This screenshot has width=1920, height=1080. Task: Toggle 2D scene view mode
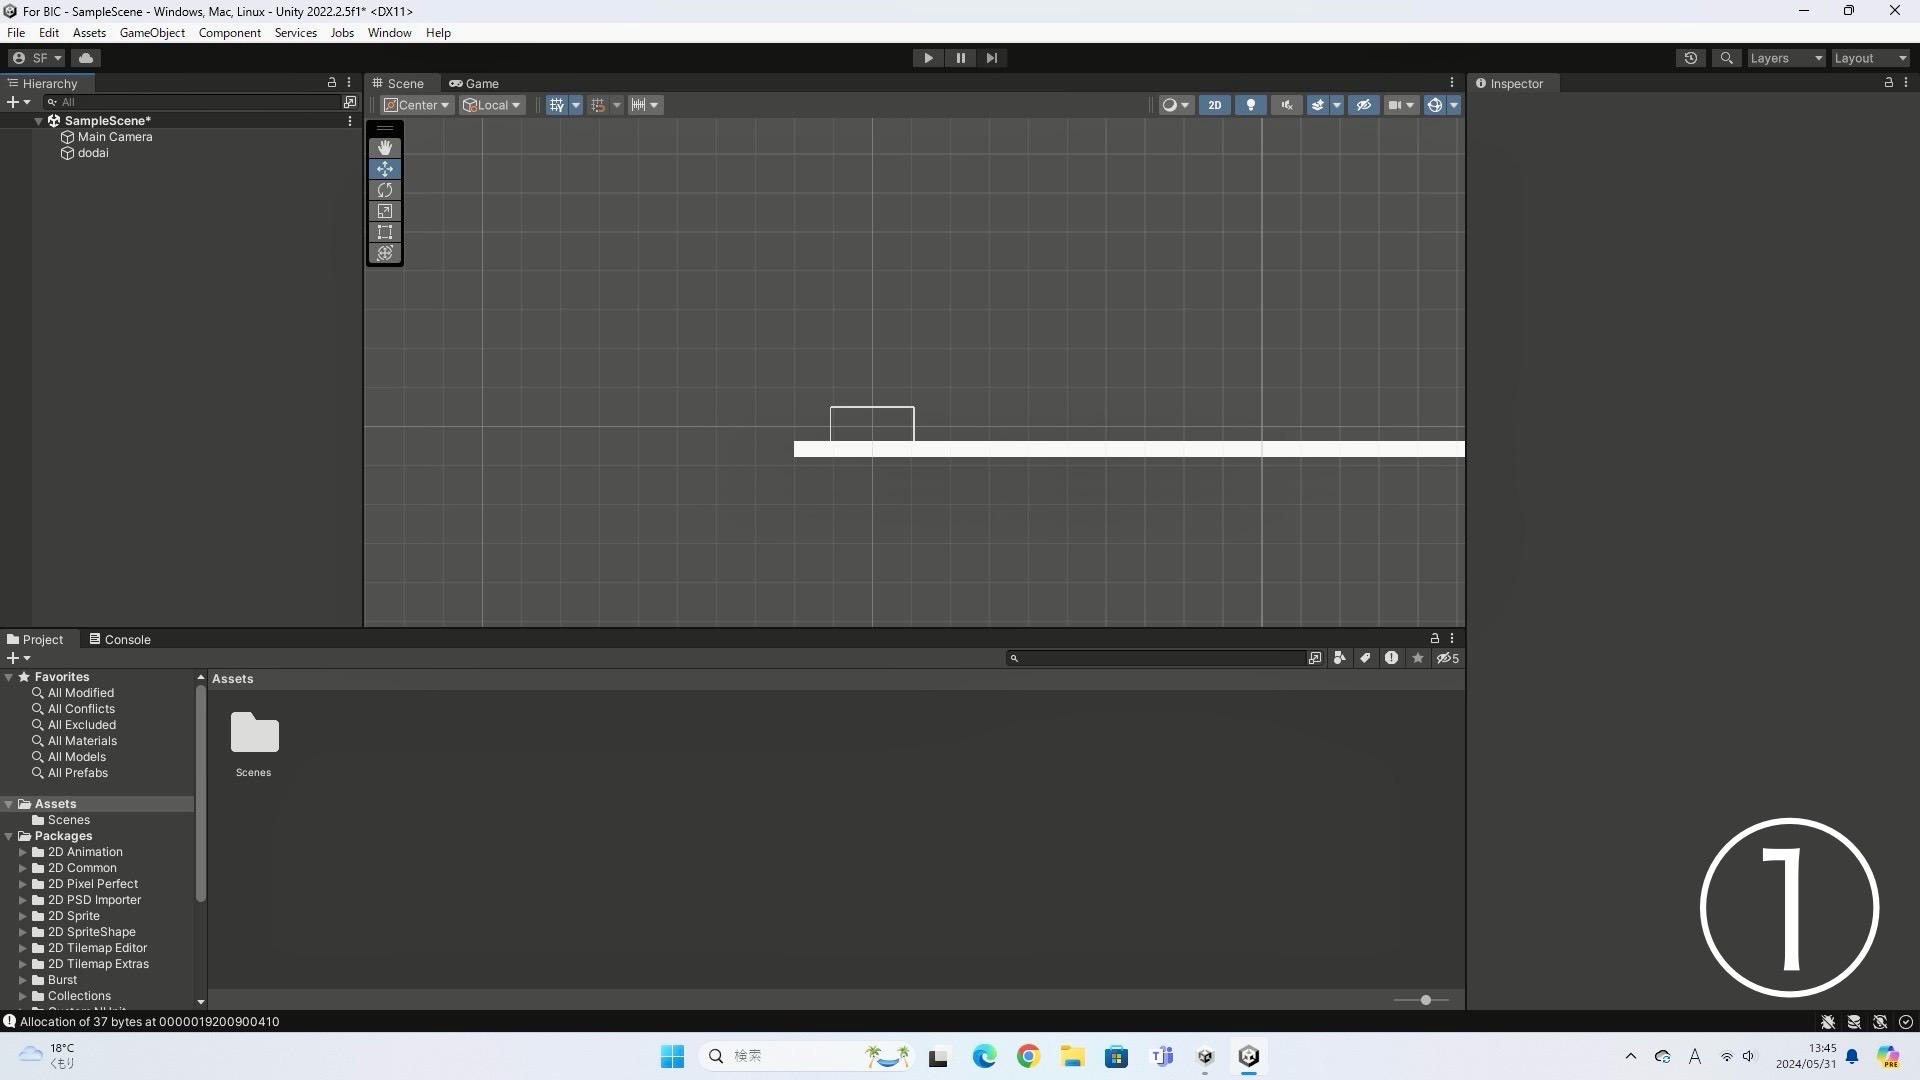point(1214,105)
